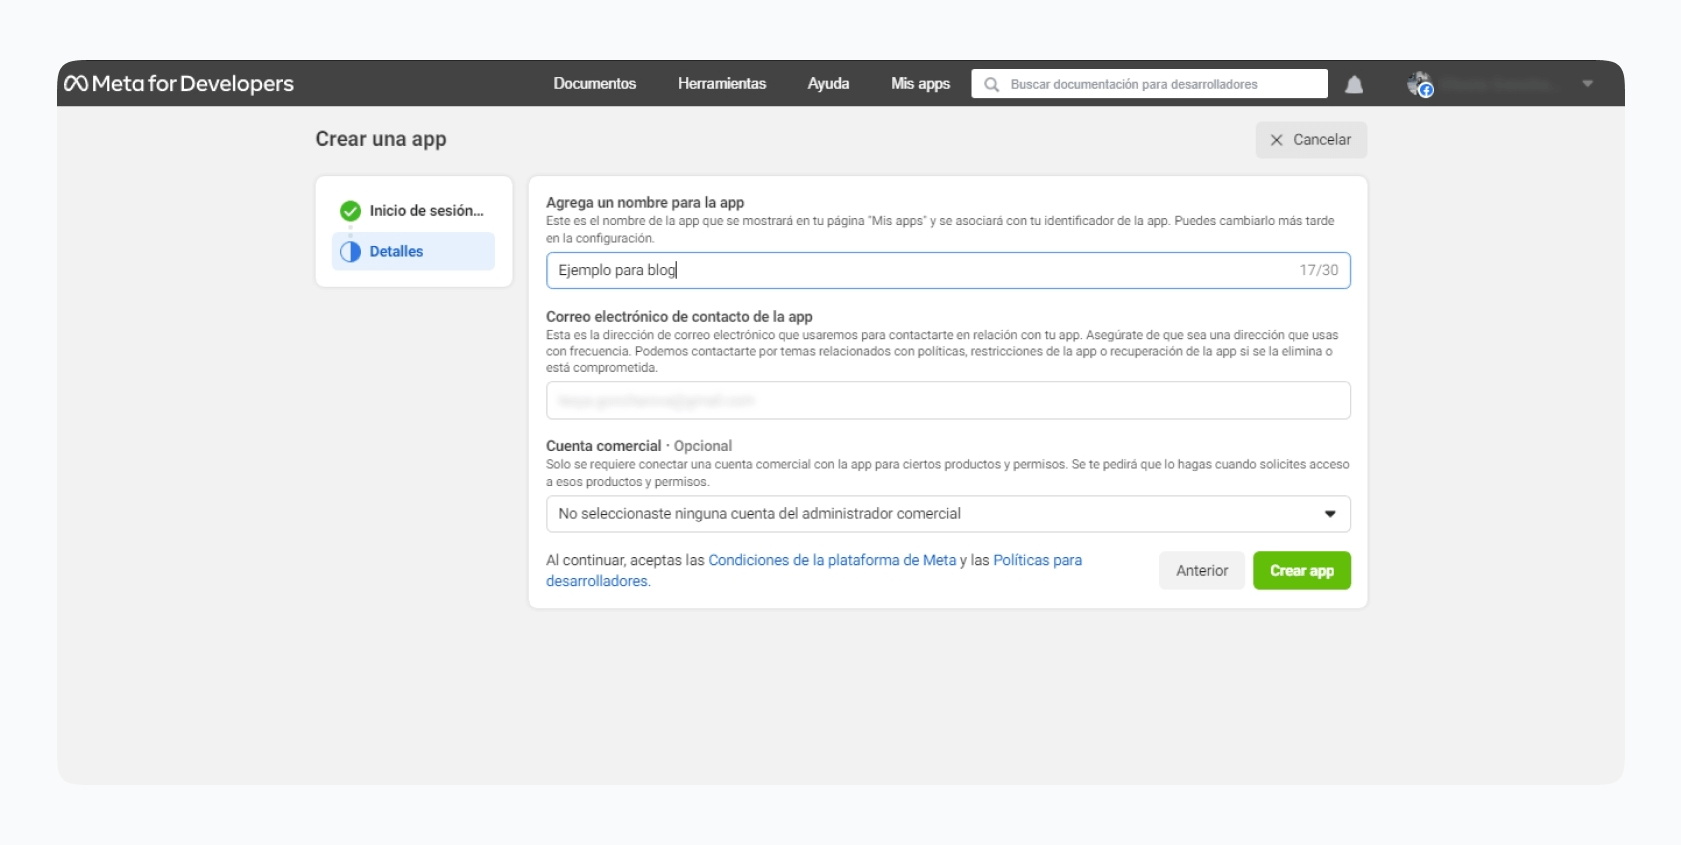1681x845 pixels.
Task: Go back with the Anterior button
Action: coord(1202,571)
